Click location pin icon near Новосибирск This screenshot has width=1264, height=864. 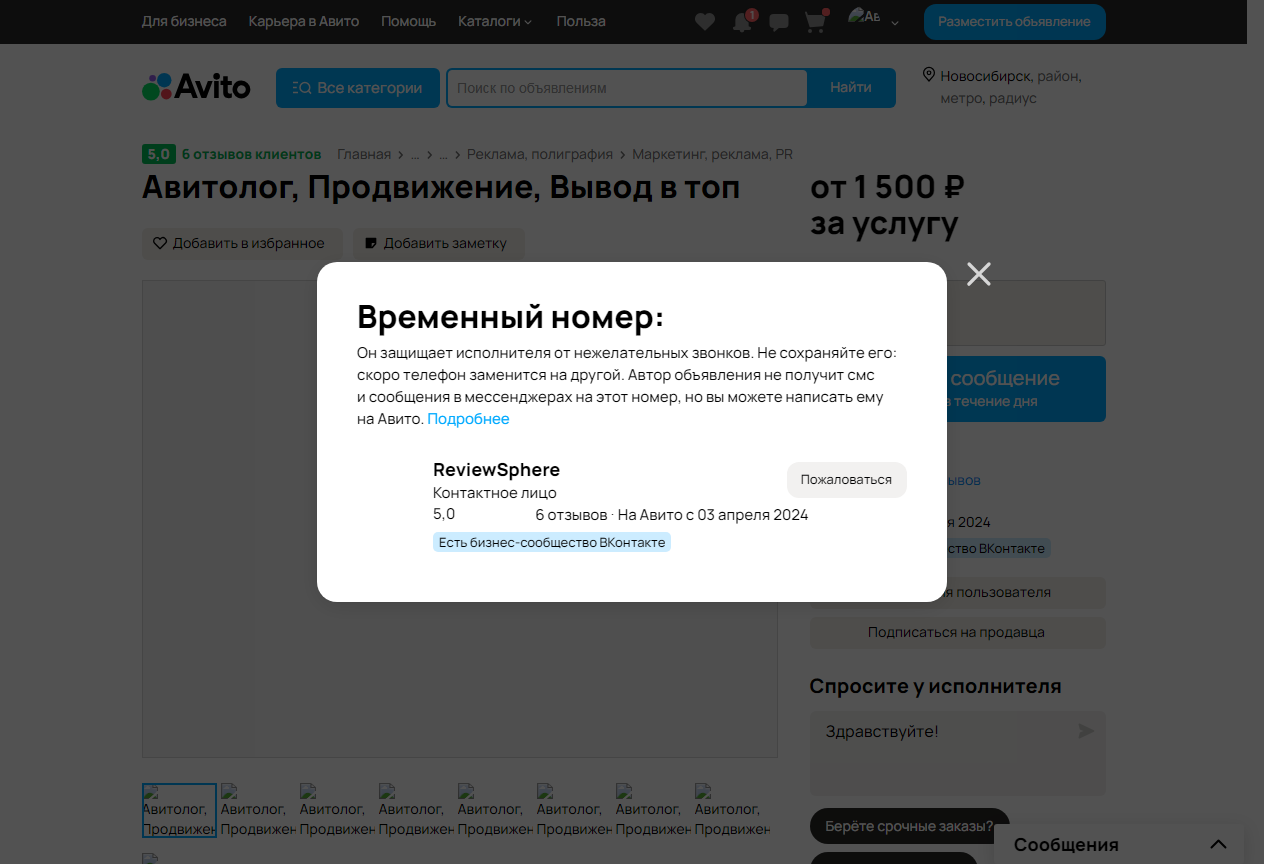[928, 75]
